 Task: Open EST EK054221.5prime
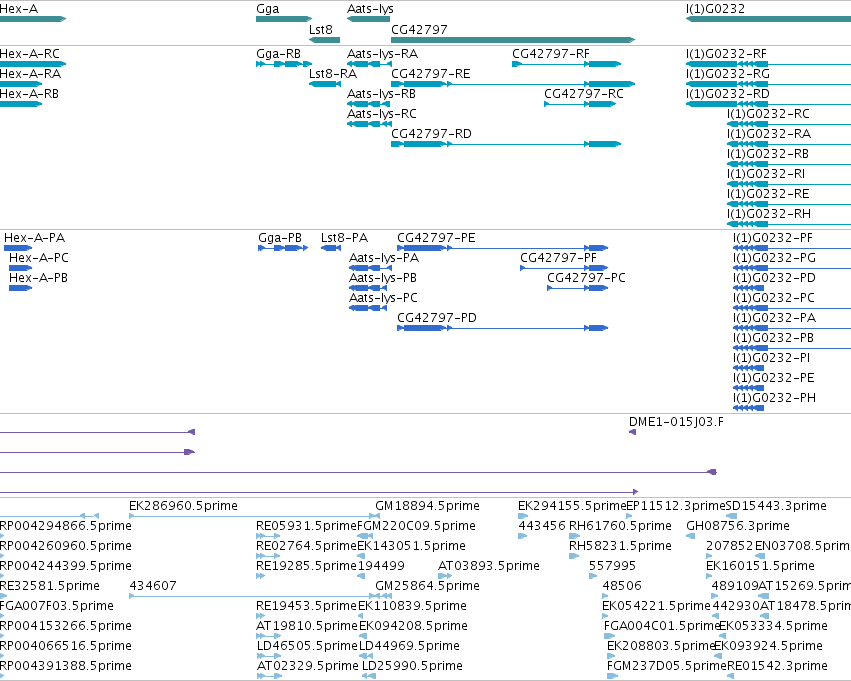607,616
